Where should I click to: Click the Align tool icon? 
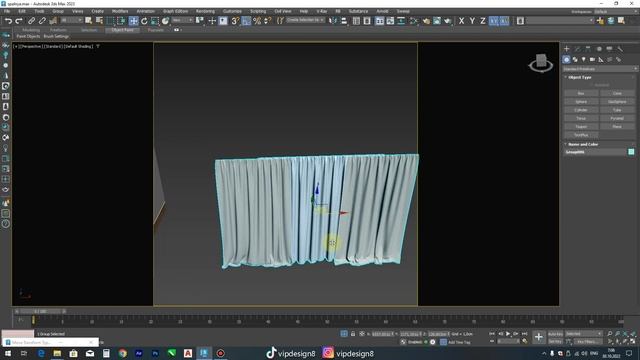344,21
